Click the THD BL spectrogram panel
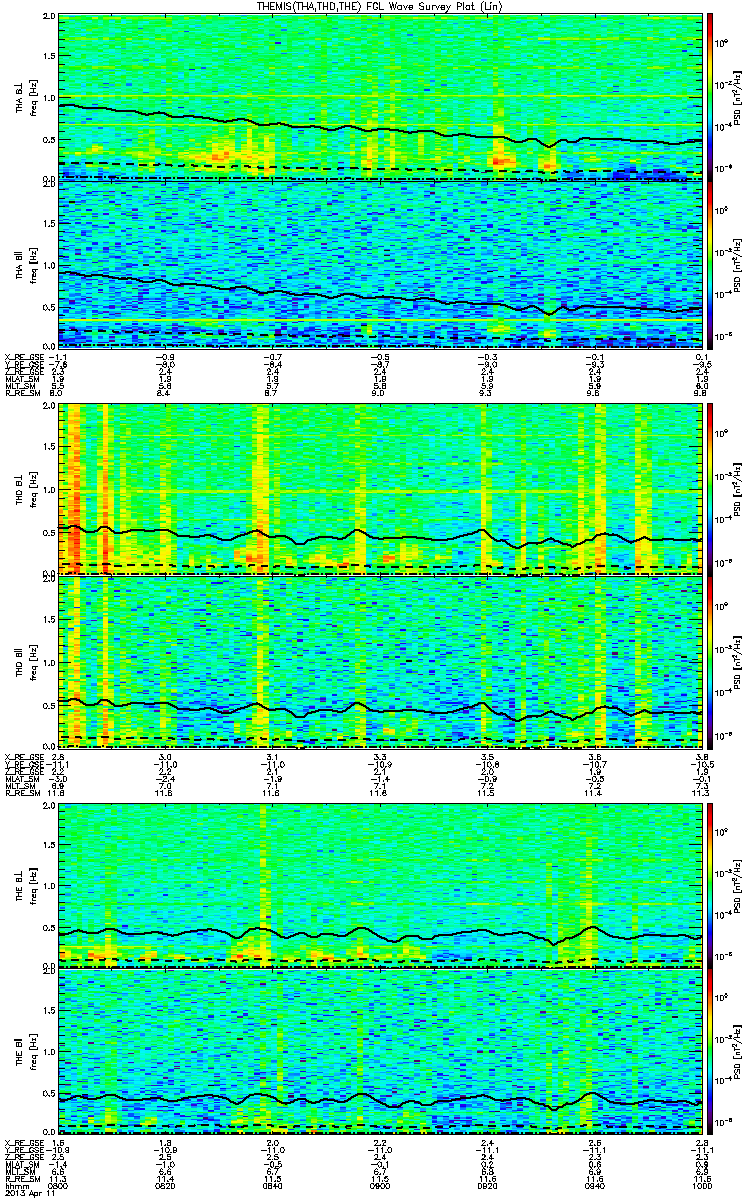Screen dimensions: 750x1200 [380, 488]
